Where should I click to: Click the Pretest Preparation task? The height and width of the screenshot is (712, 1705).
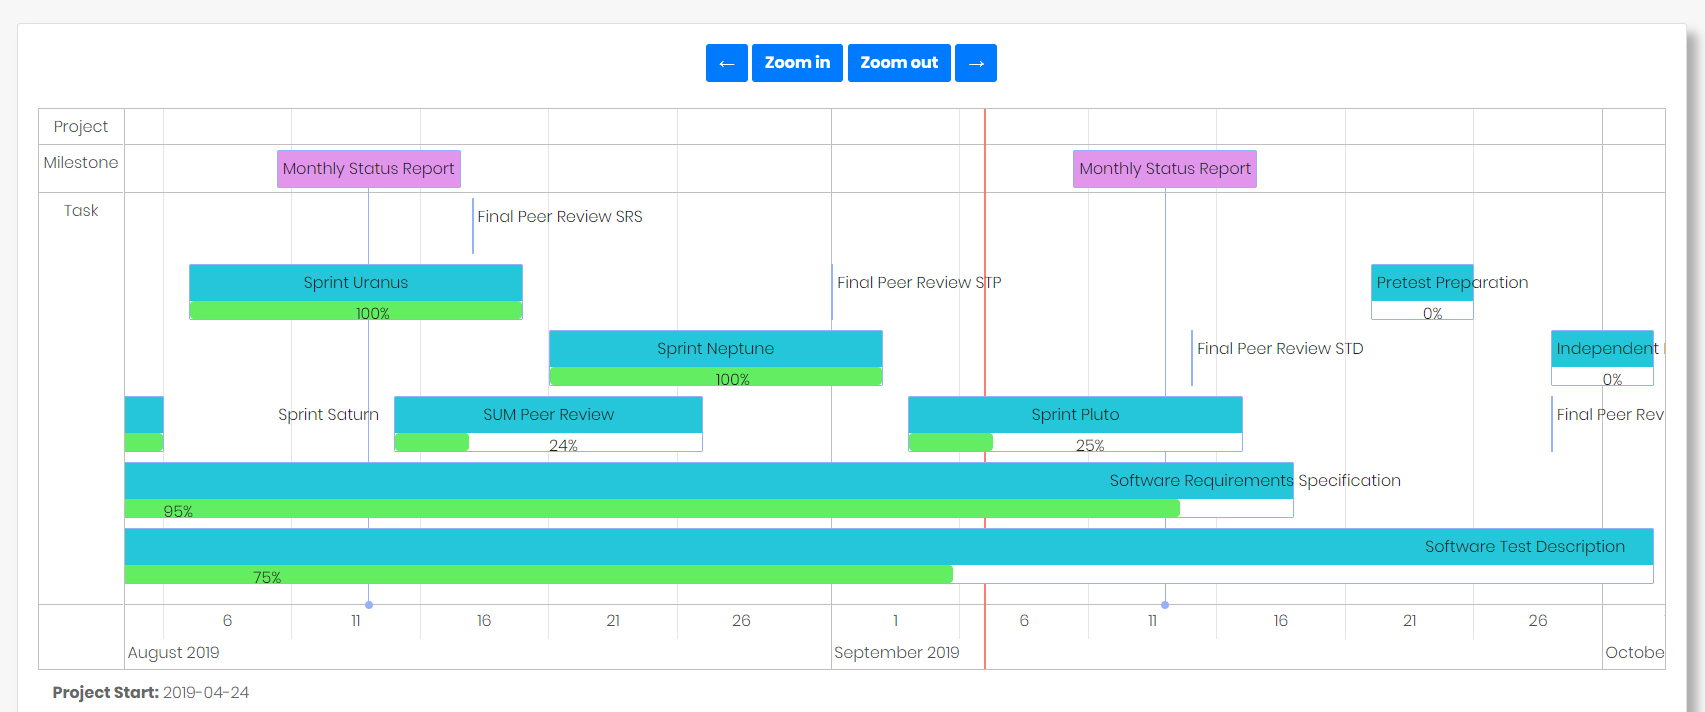1421,283
